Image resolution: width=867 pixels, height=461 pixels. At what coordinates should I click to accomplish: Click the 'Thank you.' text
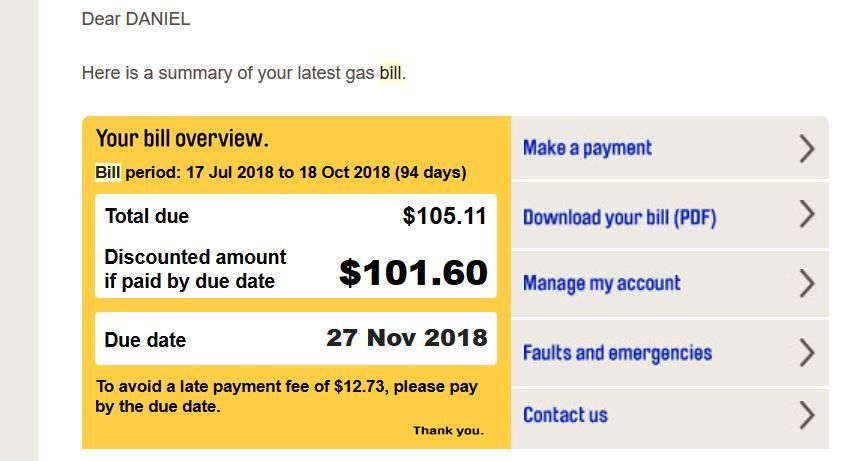(x=448, y=431)
